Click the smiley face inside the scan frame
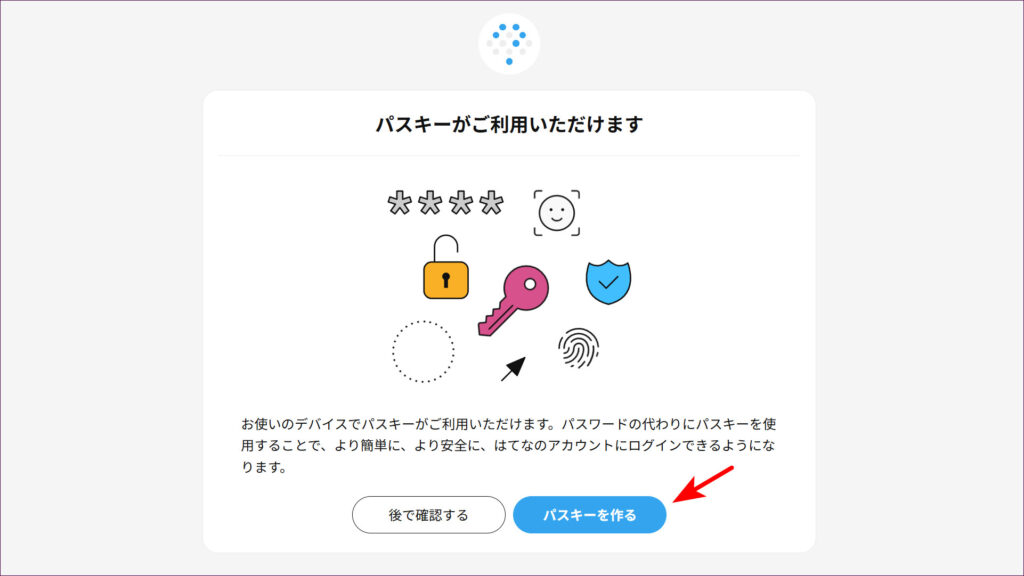The width and height of the screenshot is (1024, 576). tap(556, 213)
